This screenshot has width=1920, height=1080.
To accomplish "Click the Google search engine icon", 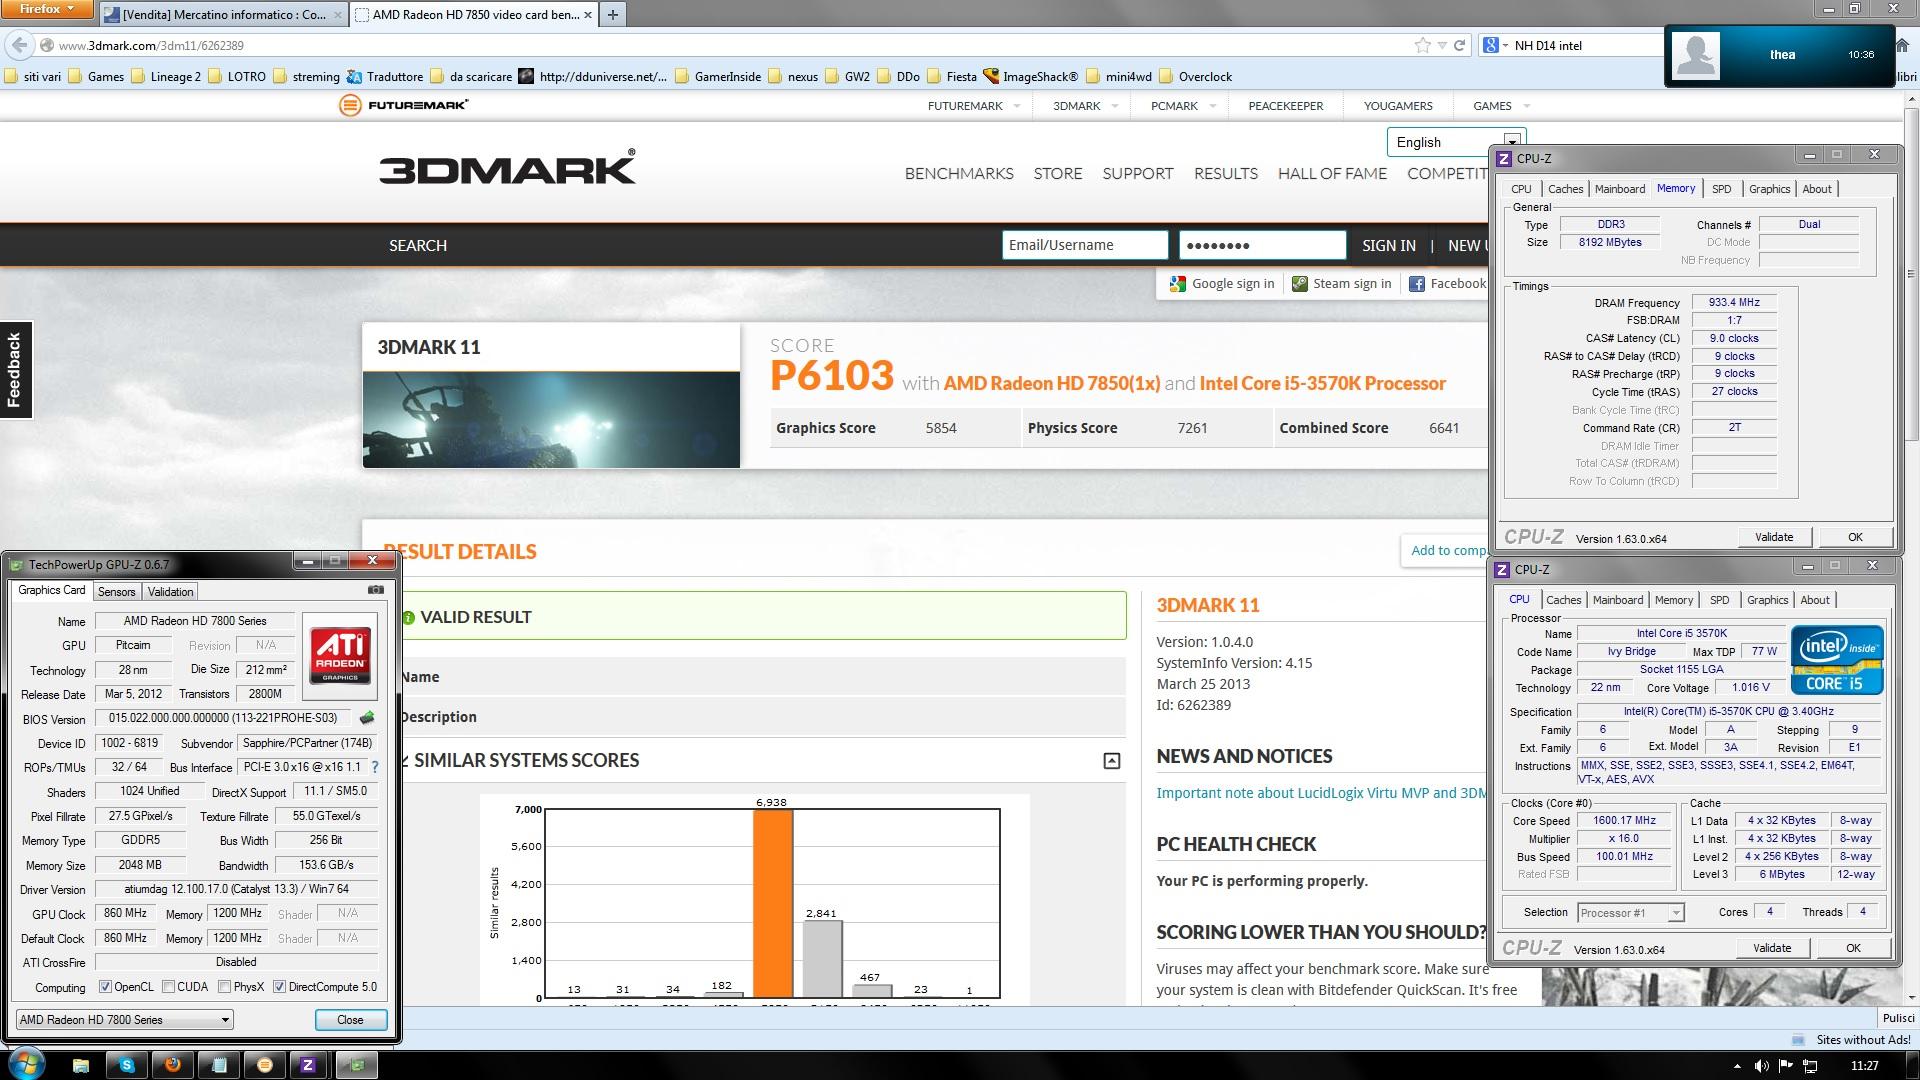I will [1490, 45].
